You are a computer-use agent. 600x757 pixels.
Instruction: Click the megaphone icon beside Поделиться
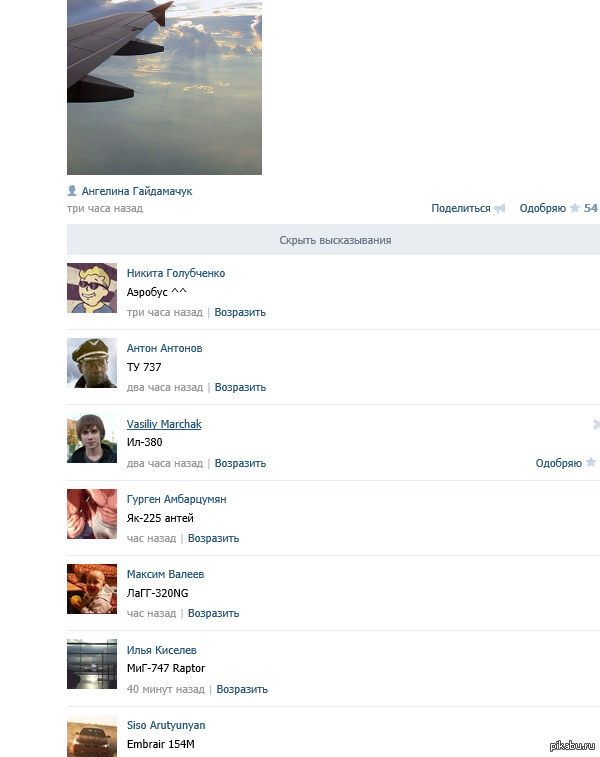pos(499,209)
